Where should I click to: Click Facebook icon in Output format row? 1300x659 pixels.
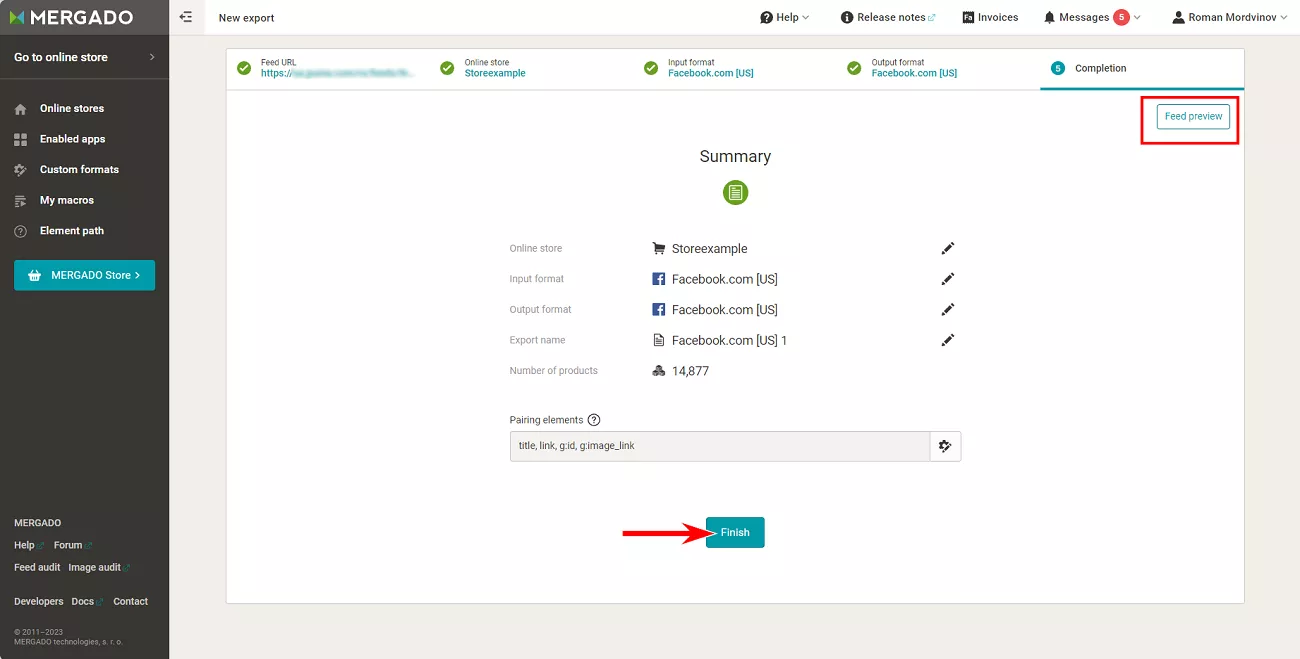[658, 310]
